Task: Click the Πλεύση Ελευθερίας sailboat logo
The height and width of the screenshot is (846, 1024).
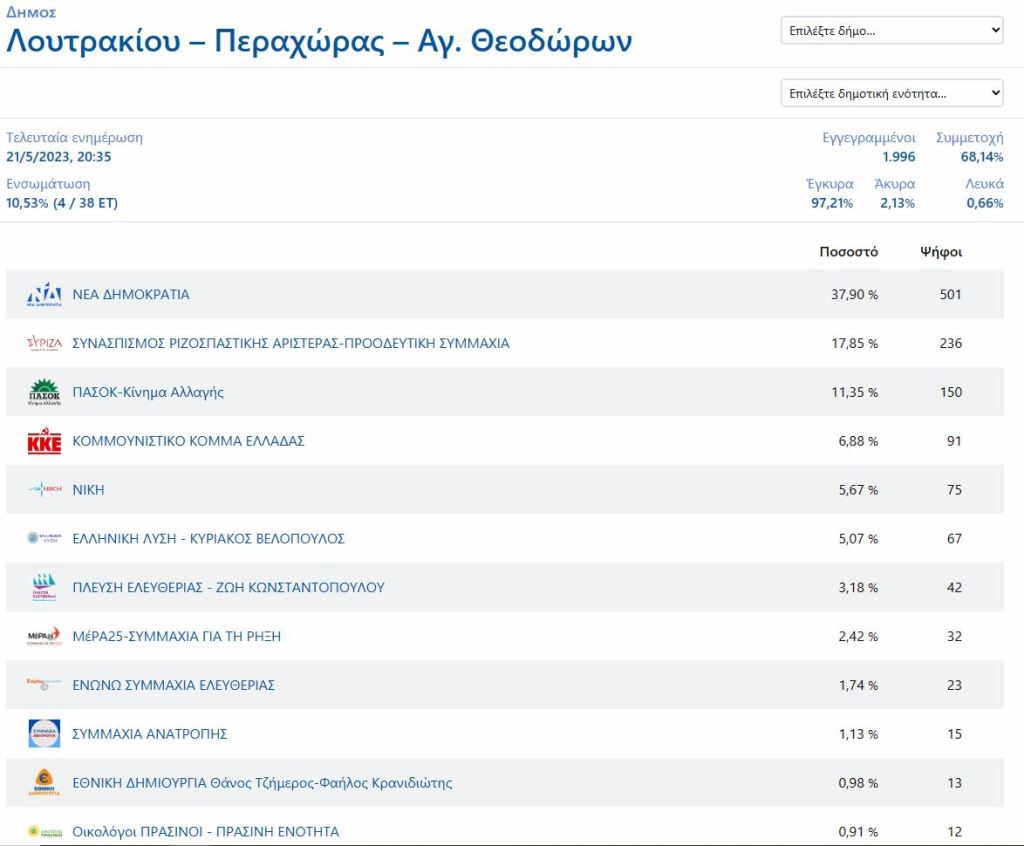Action: coord(44,588)
